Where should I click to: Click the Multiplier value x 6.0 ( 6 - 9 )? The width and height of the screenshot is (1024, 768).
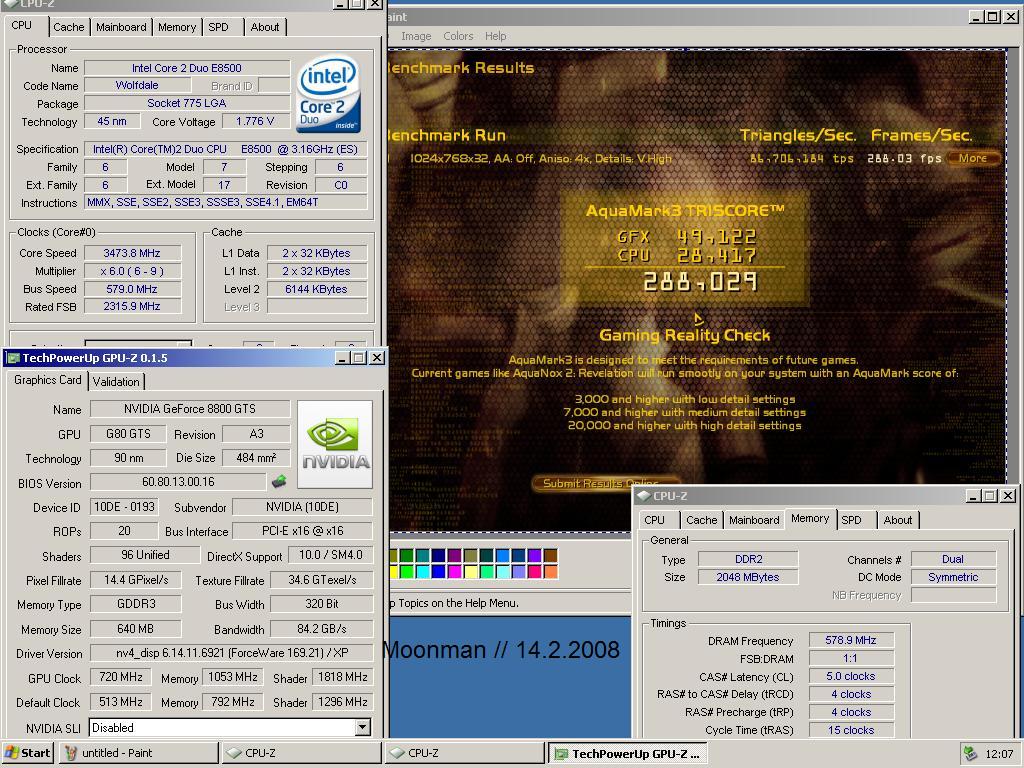click(132, 271)
